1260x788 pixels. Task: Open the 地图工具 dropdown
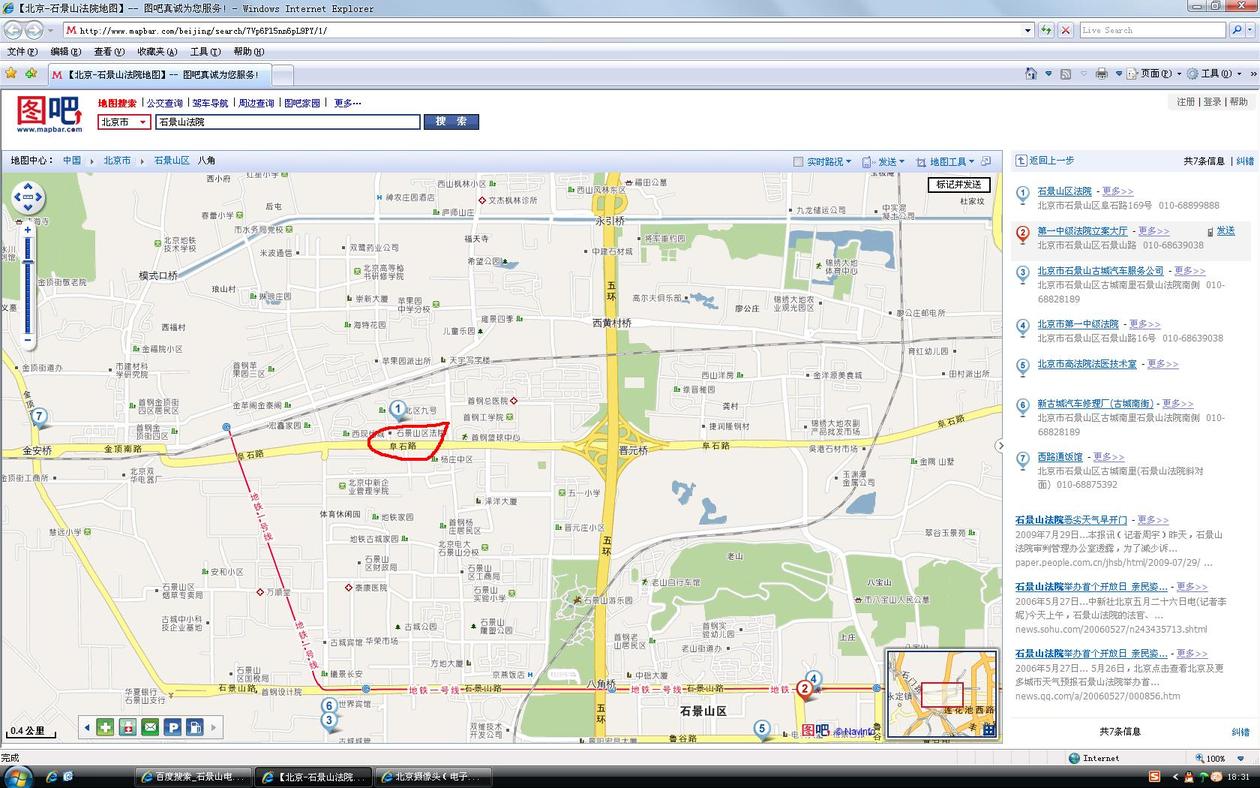click(970, 161)
